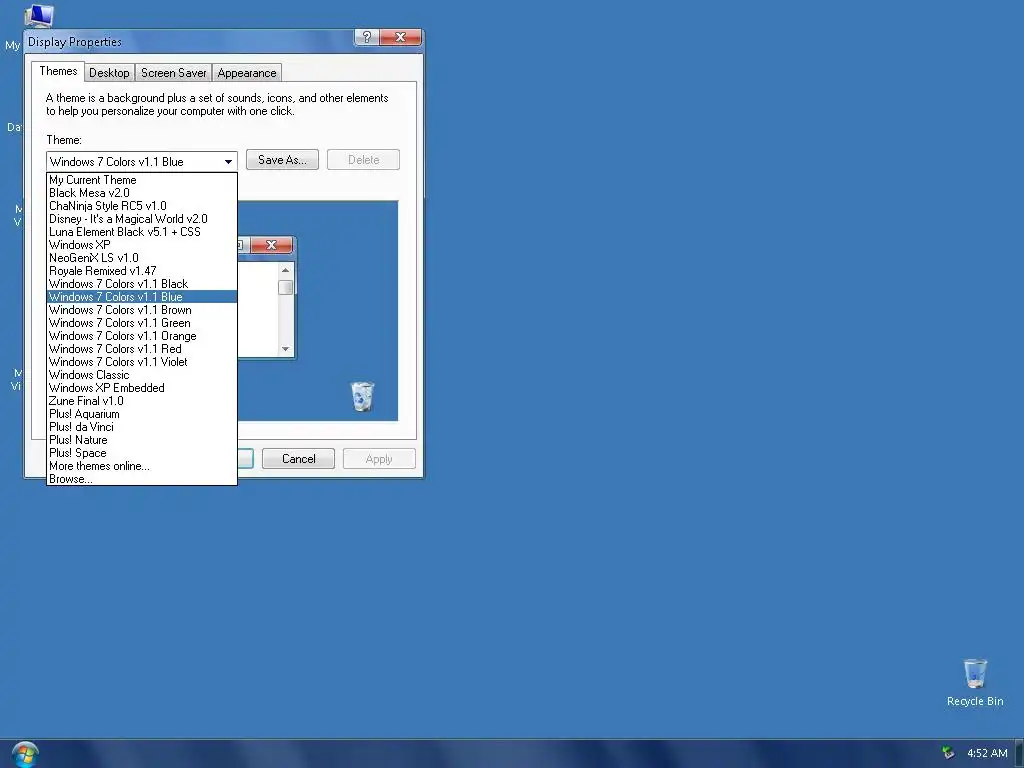Close the Display Properties dialog
The image size is (1024, 768).
pyautogui.click(x=400, y=37)
